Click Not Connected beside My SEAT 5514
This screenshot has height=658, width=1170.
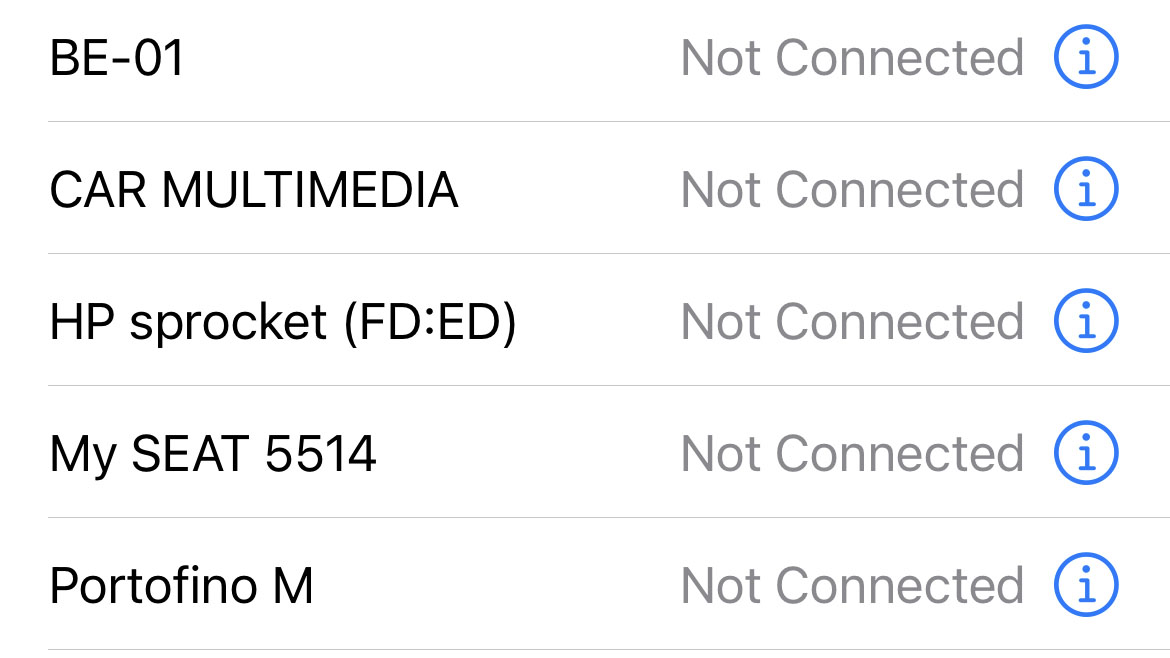tap(852, 454)
